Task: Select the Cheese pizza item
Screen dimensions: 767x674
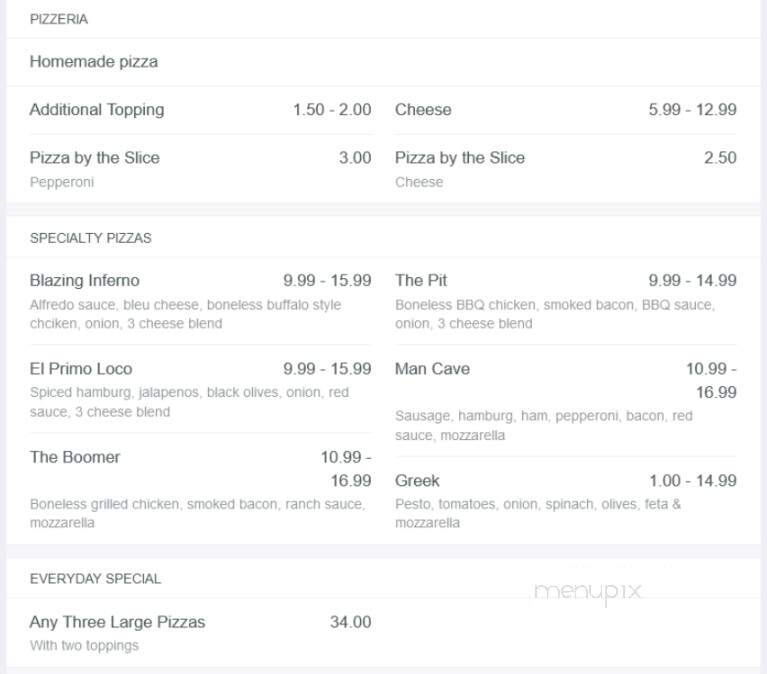Action: click(565, 110)
